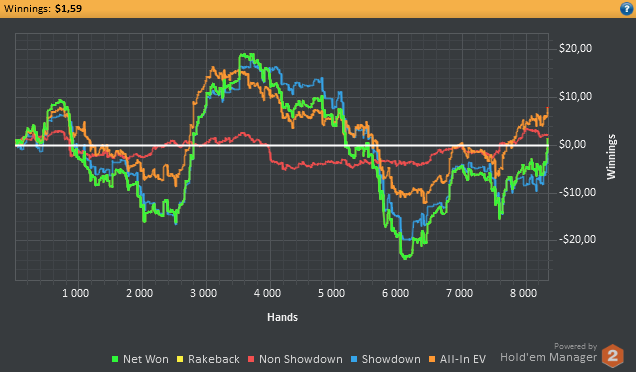The height and width of the screenshot is (372, 636).
Task: Click the 8 000 hands axis label
Action: click(x=524, y=293)
